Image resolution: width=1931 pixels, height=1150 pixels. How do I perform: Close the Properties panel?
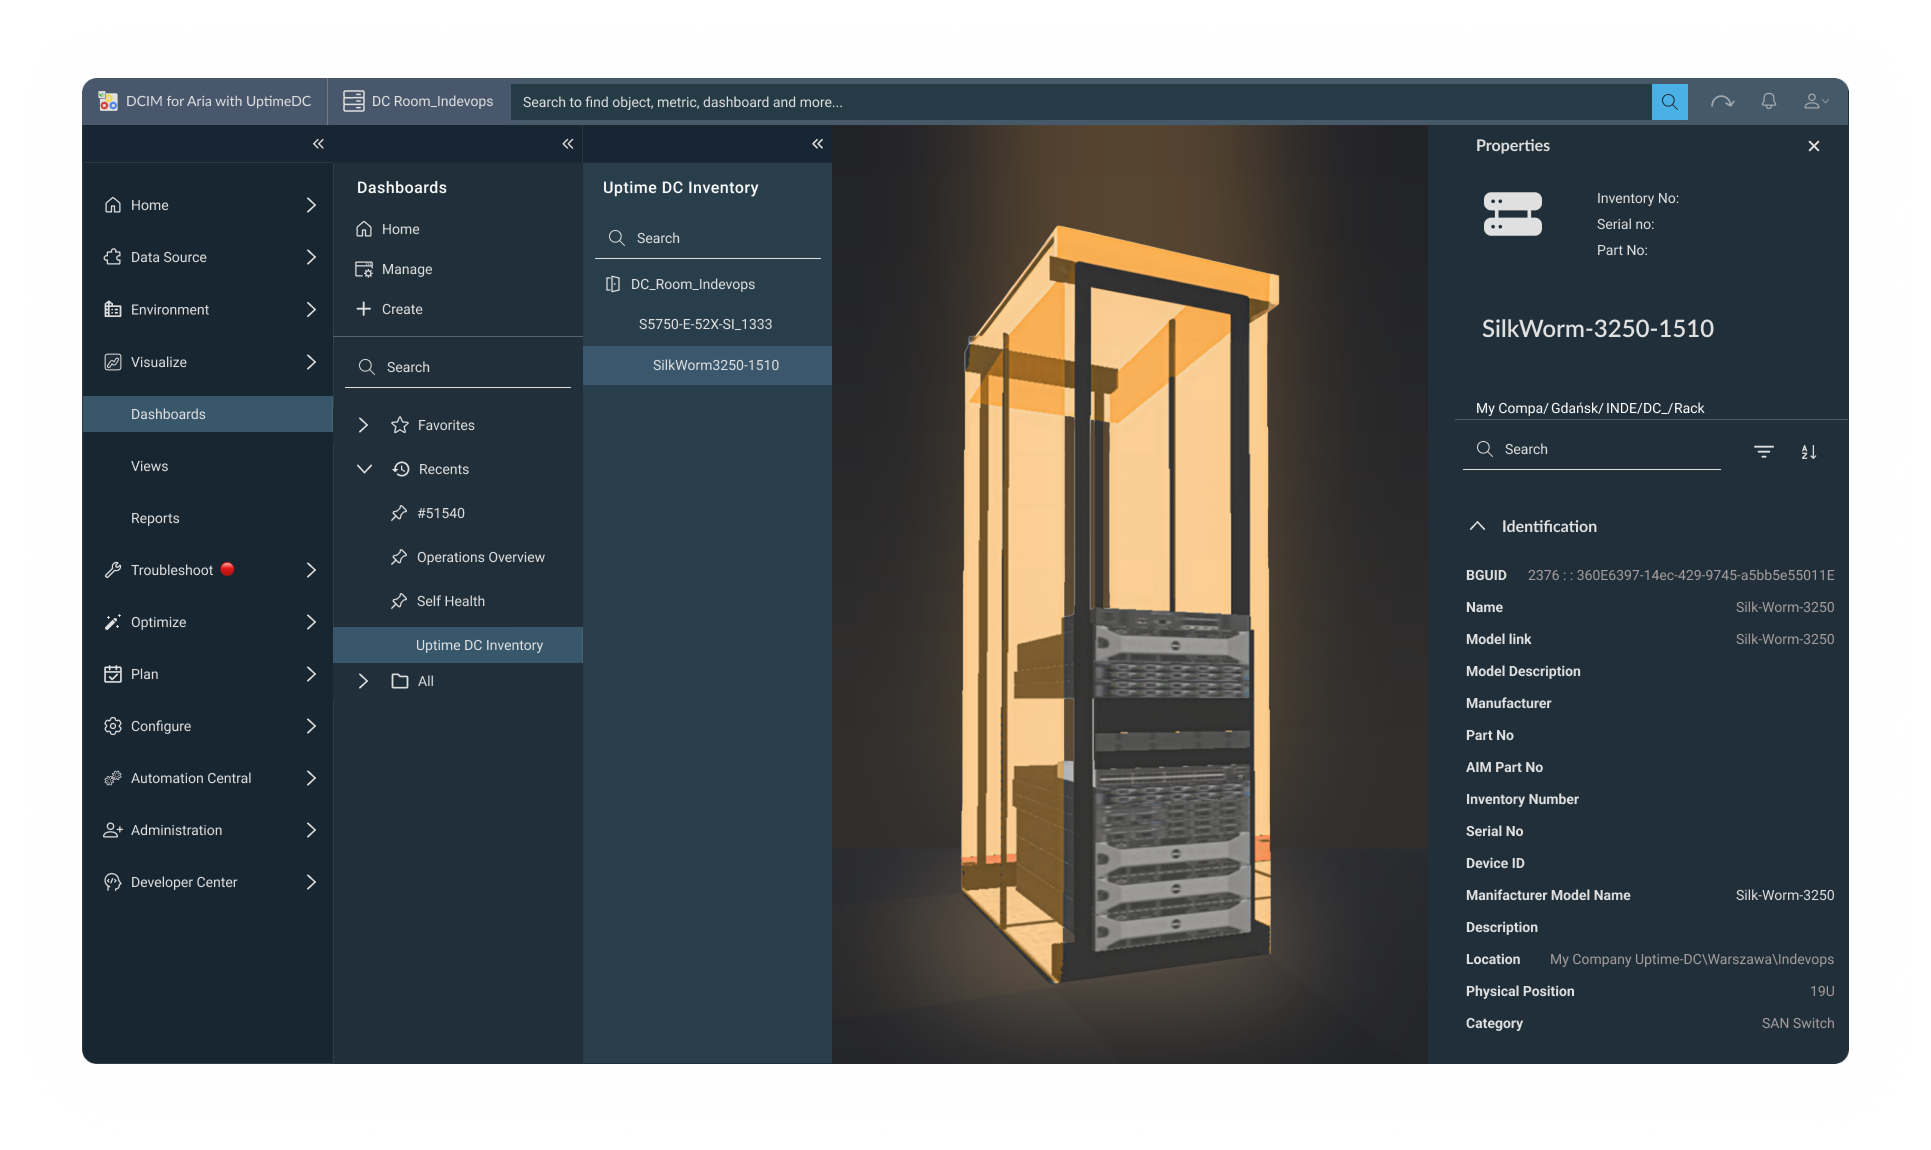click(1813, 146)
